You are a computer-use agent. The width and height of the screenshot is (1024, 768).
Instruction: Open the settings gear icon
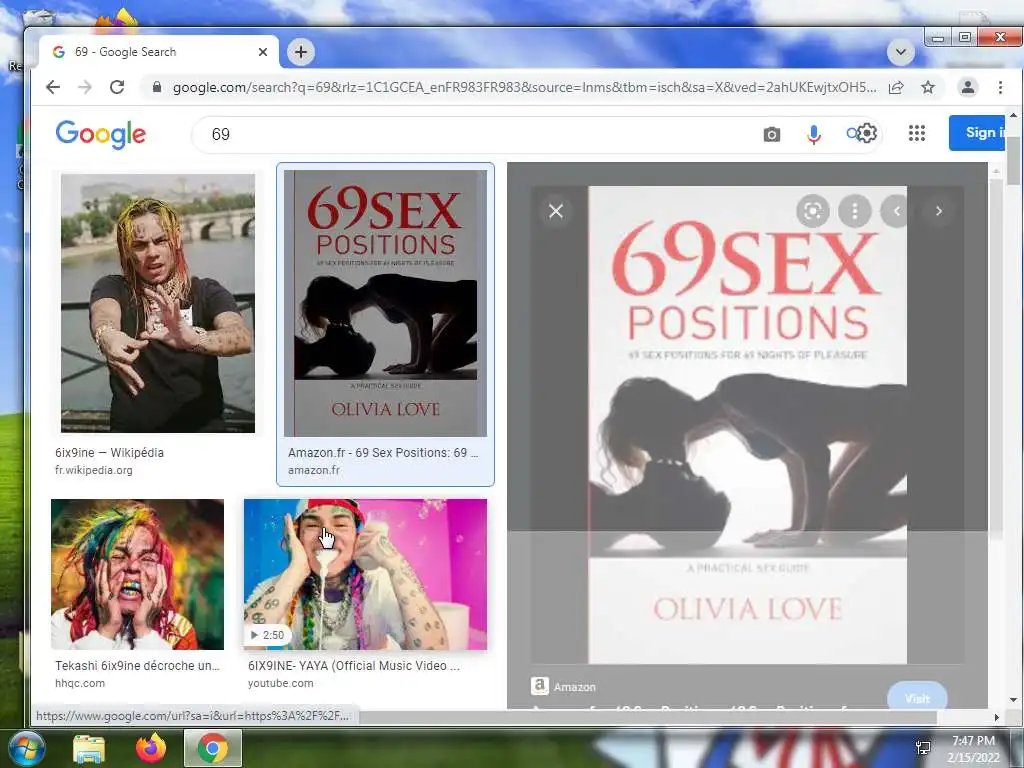(866, 133)
